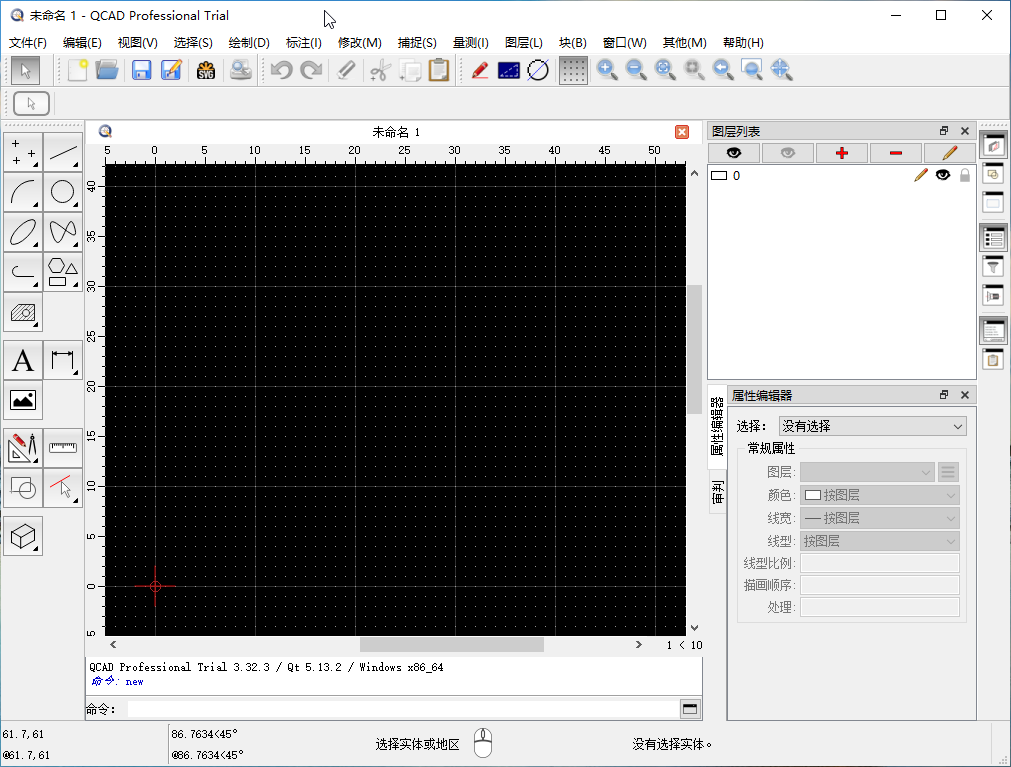This screenshot has height=767, width=1011.
Task: Undo the last action
Action: [x=281, y=70]
